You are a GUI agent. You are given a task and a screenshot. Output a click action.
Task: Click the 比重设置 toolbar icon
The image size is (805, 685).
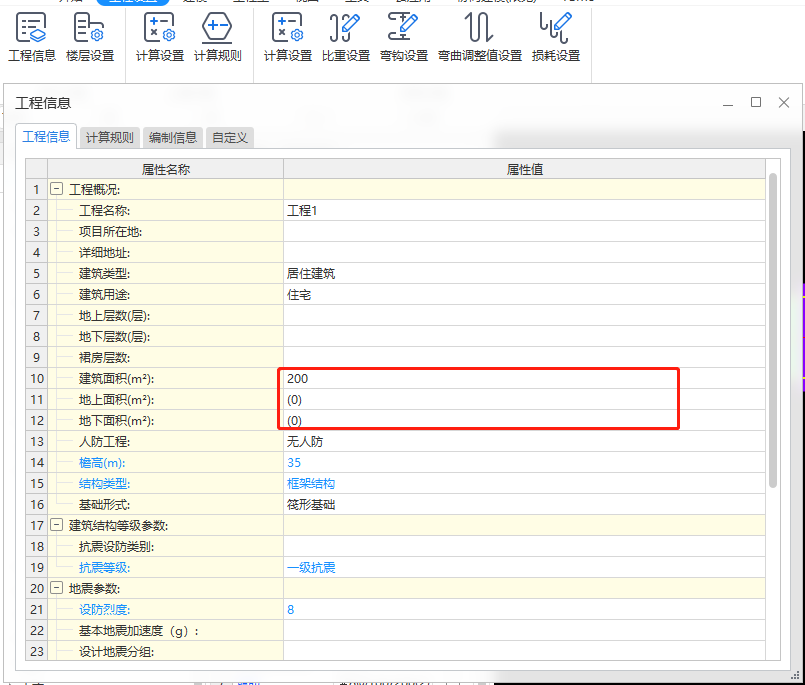coord(346,38)
